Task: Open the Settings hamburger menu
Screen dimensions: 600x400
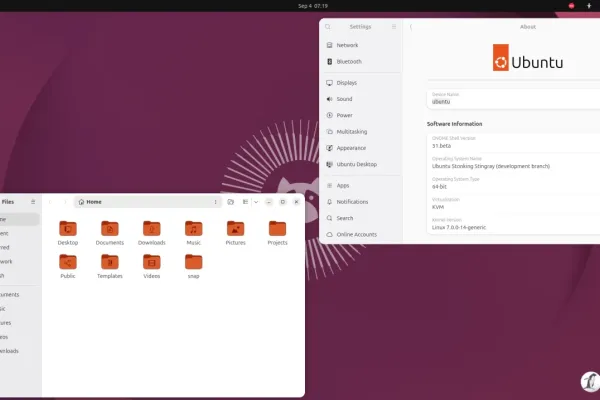Action: 394,27
